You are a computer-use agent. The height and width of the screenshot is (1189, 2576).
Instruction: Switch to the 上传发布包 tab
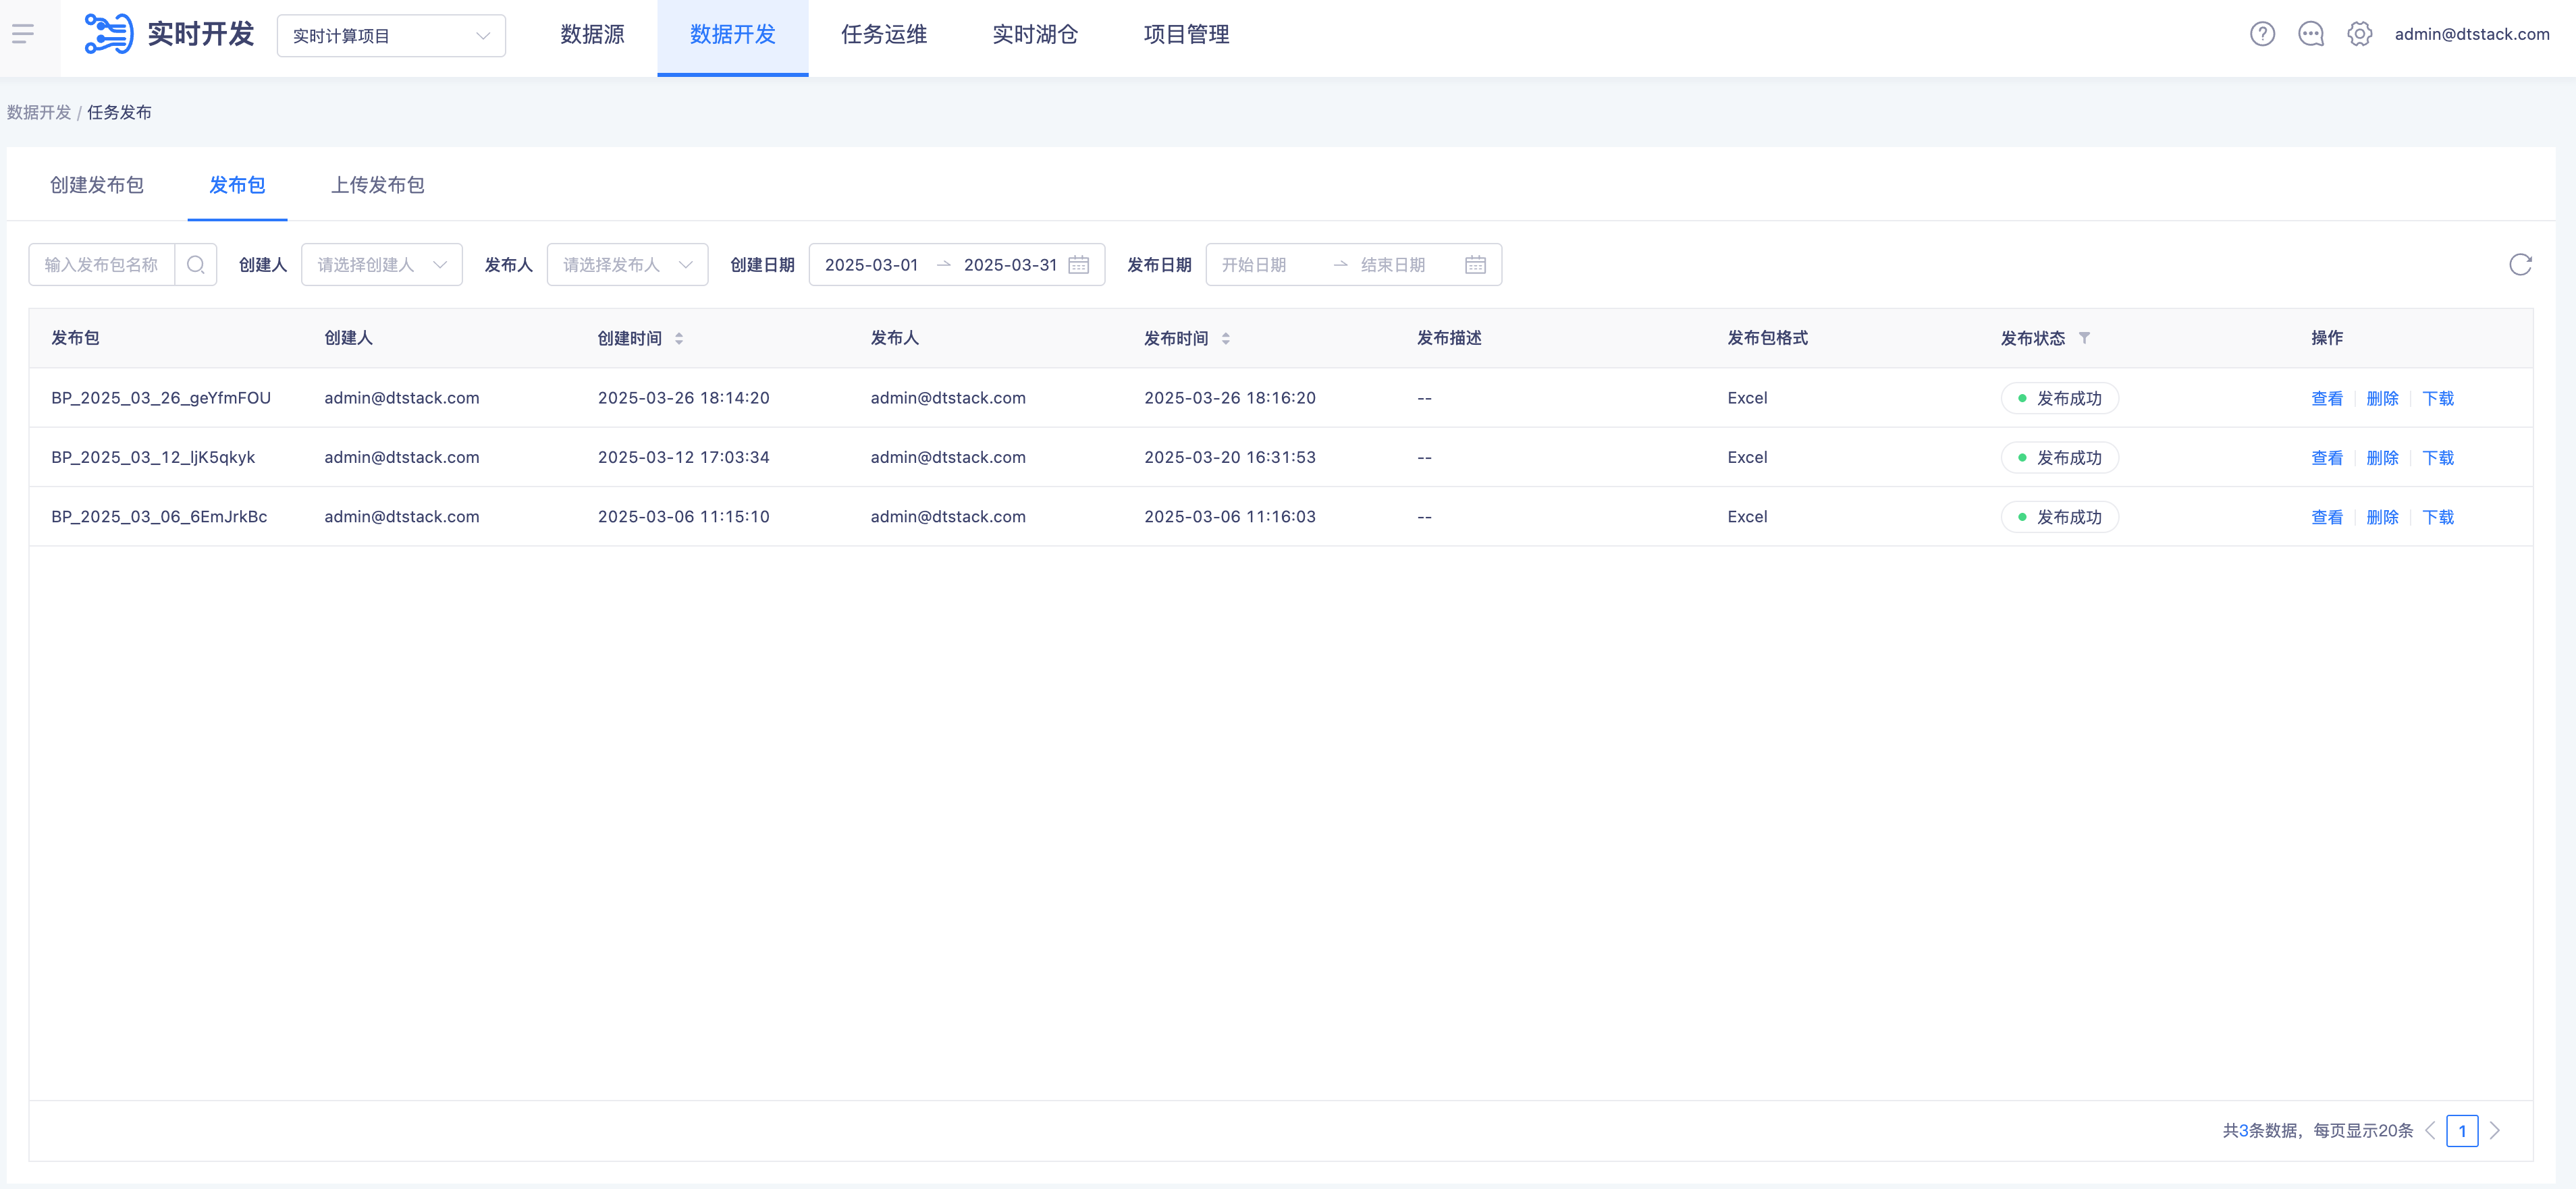378,185
